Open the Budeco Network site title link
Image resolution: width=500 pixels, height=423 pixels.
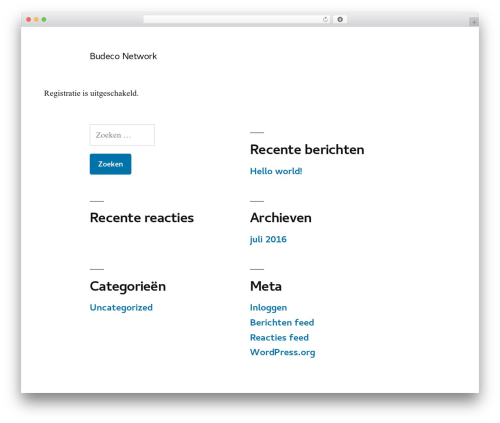pos(123,56)
